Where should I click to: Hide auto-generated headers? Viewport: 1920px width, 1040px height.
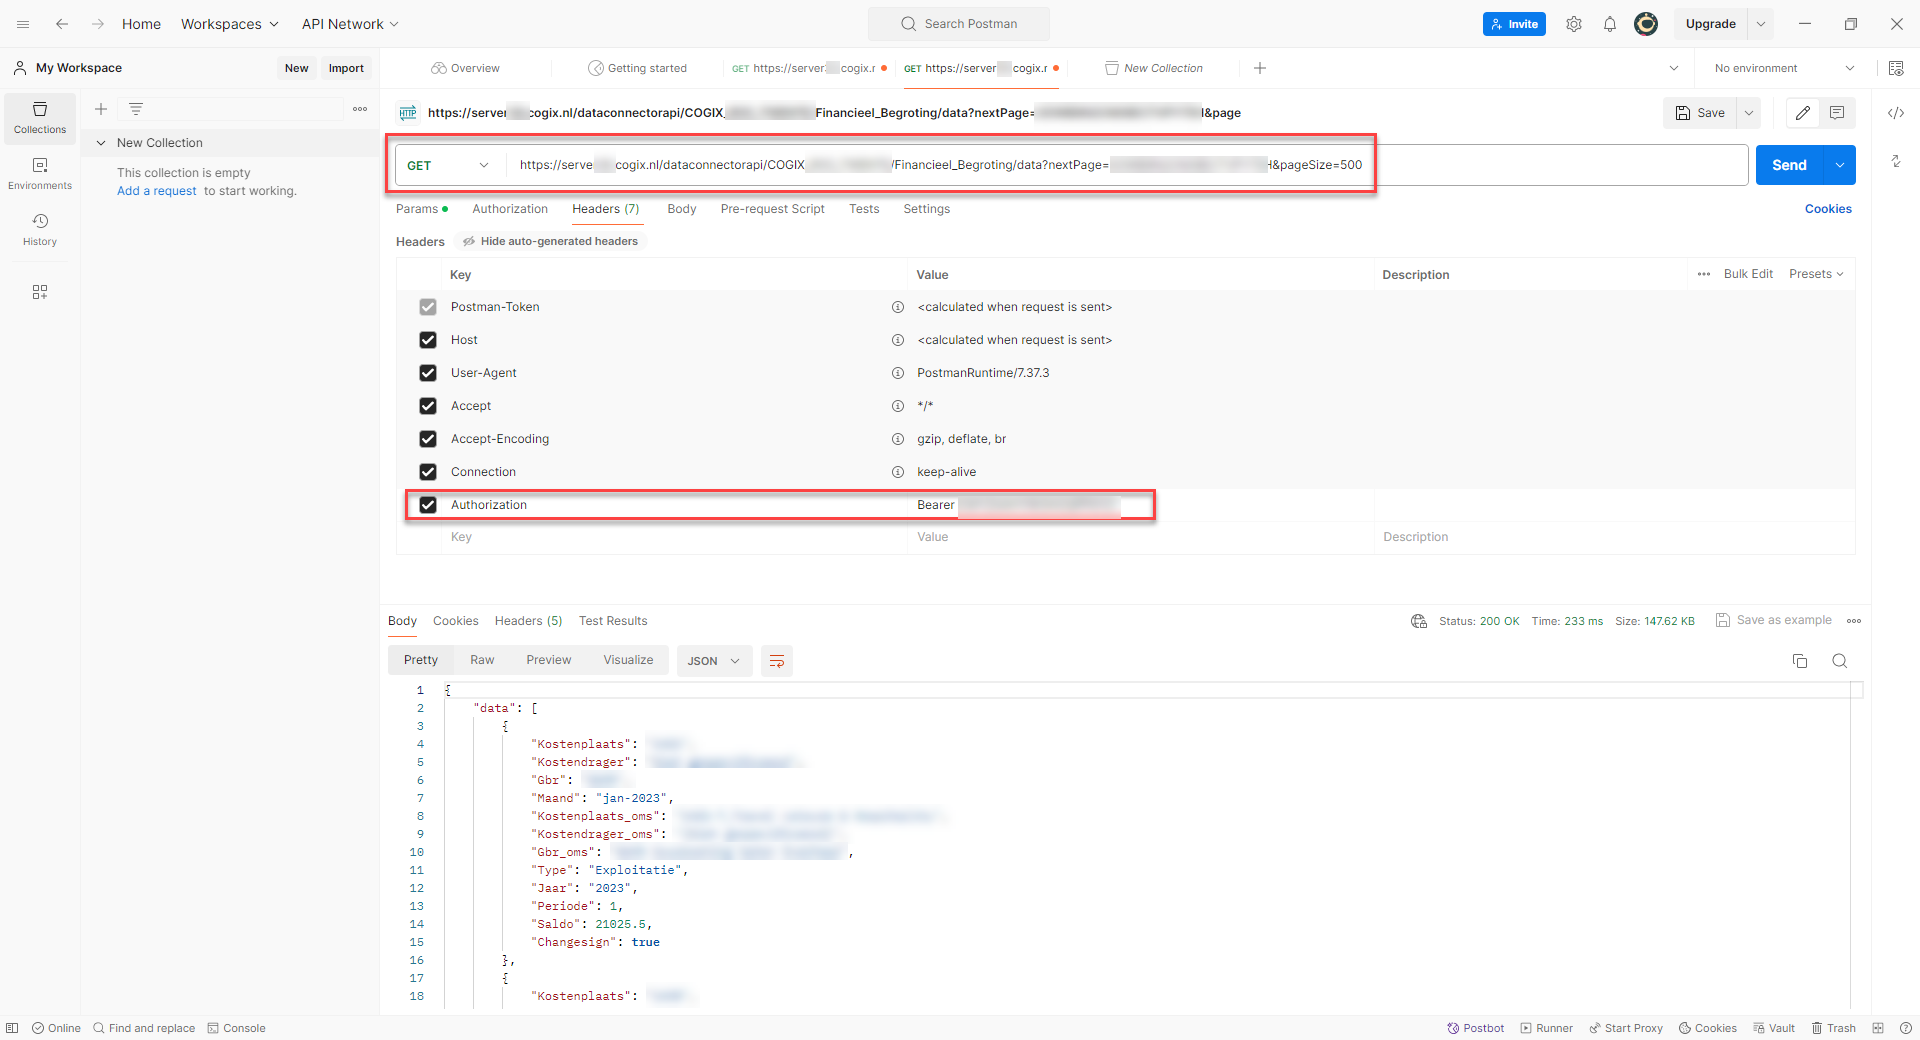coord(550,241)
